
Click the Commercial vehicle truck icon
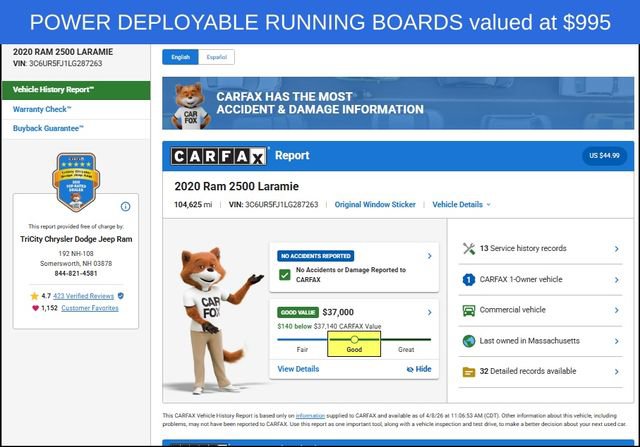[x=468, y=310]
